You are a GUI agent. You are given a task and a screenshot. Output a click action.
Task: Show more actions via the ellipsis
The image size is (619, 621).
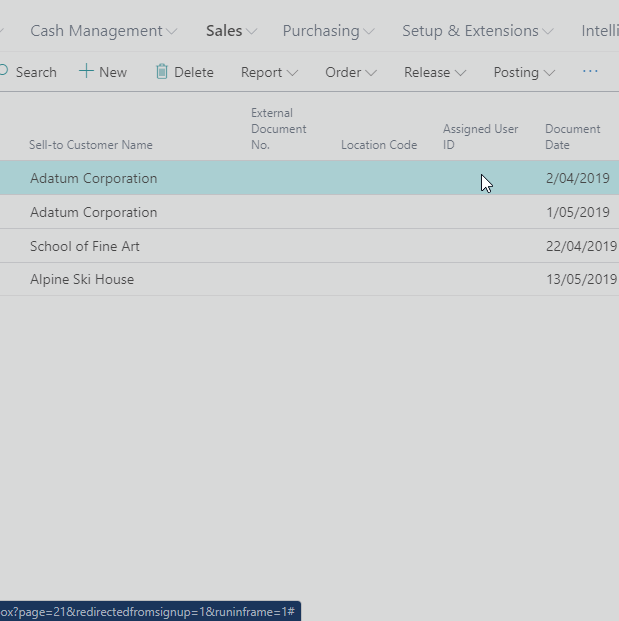(x=590, y=72)
